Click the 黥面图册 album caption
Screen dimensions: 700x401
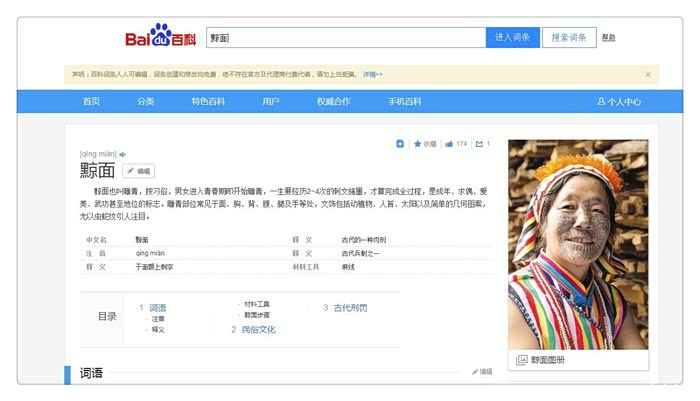[x=547, y=360]
